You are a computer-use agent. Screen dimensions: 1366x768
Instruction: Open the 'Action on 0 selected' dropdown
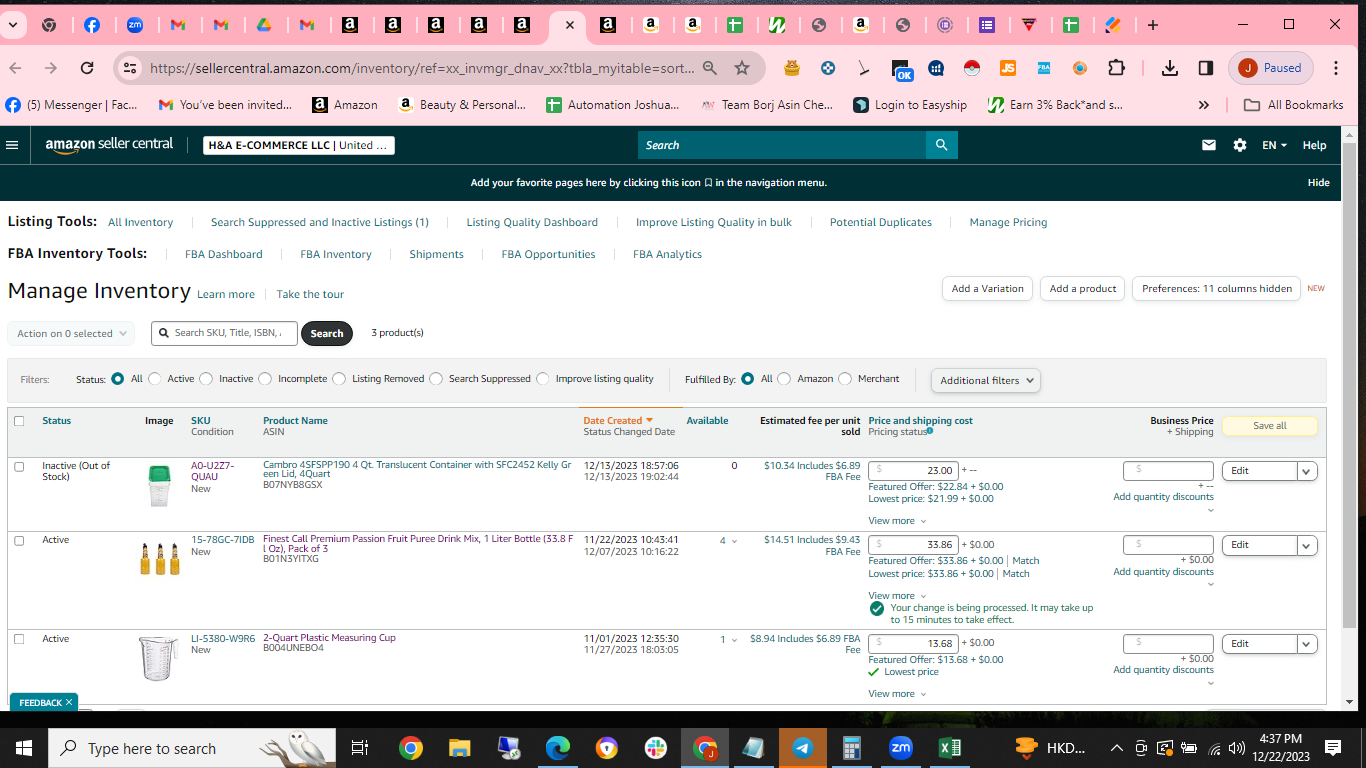(71, 333)
